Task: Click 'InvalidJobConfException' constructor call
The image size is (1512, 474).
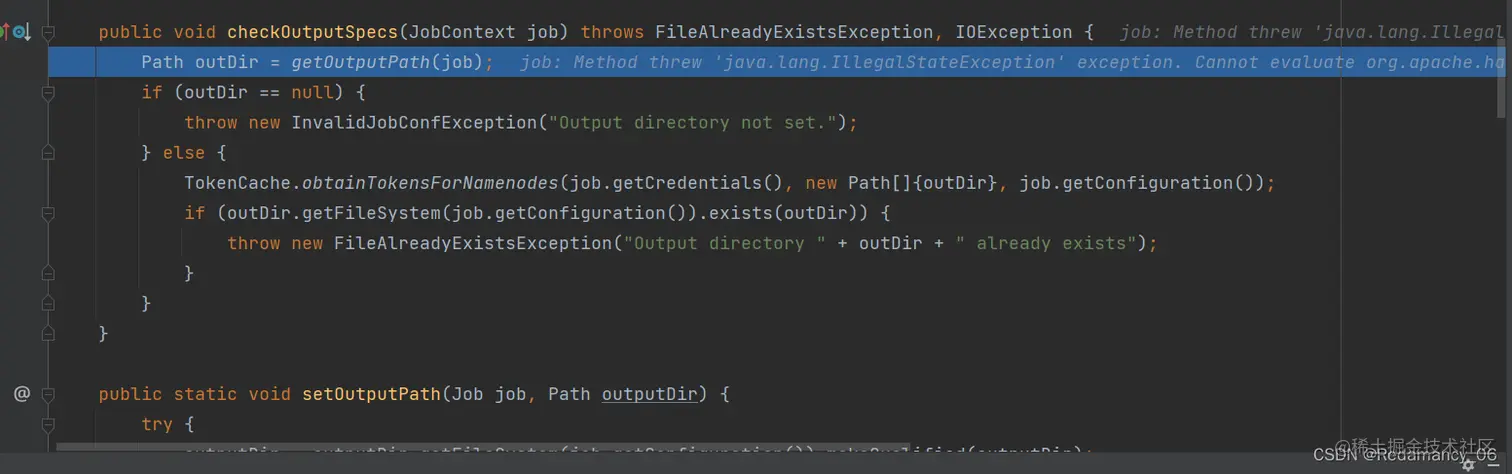Action: tap(414, 123)
